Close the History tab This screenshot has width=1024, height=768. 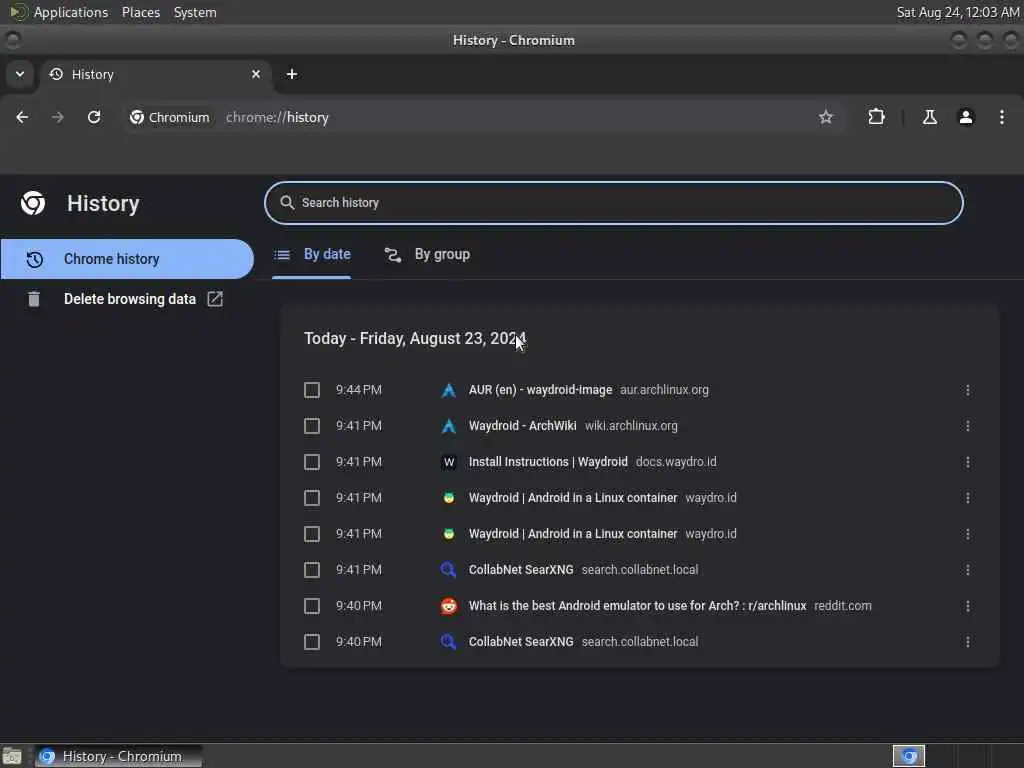point(256,74)
